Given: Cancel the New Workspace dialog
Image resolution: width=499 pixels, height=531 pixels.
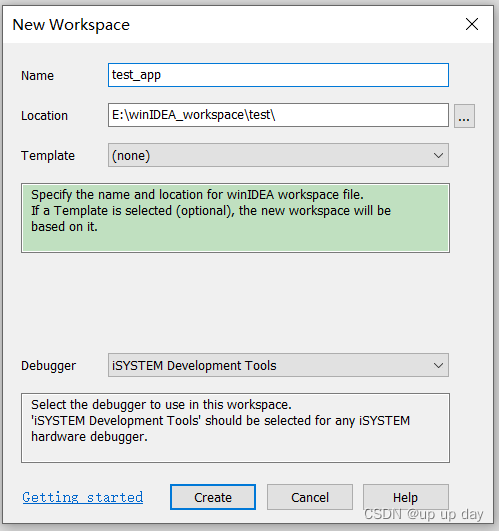Looking at the screenshot, I should click(310, 497).
